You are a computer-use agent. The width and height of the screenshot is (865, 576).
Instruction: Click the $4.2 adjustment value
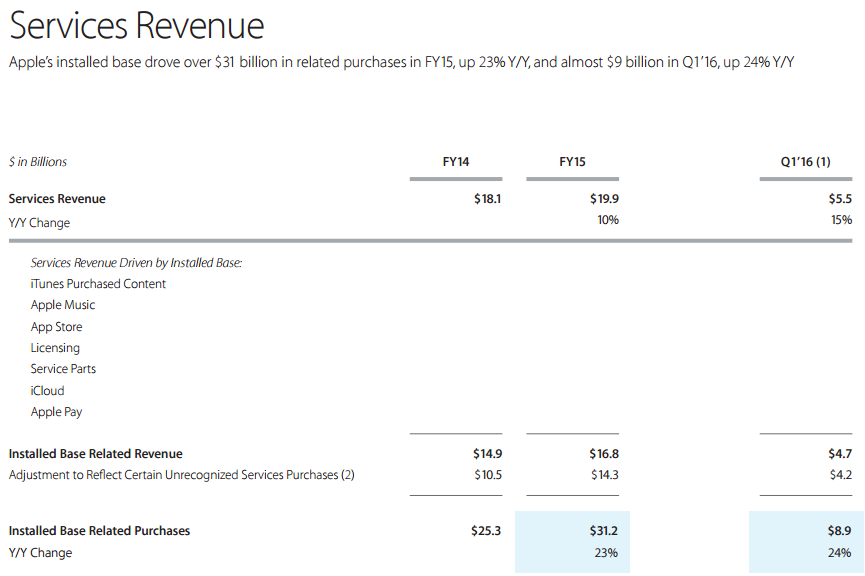click(x=841, y=474)
